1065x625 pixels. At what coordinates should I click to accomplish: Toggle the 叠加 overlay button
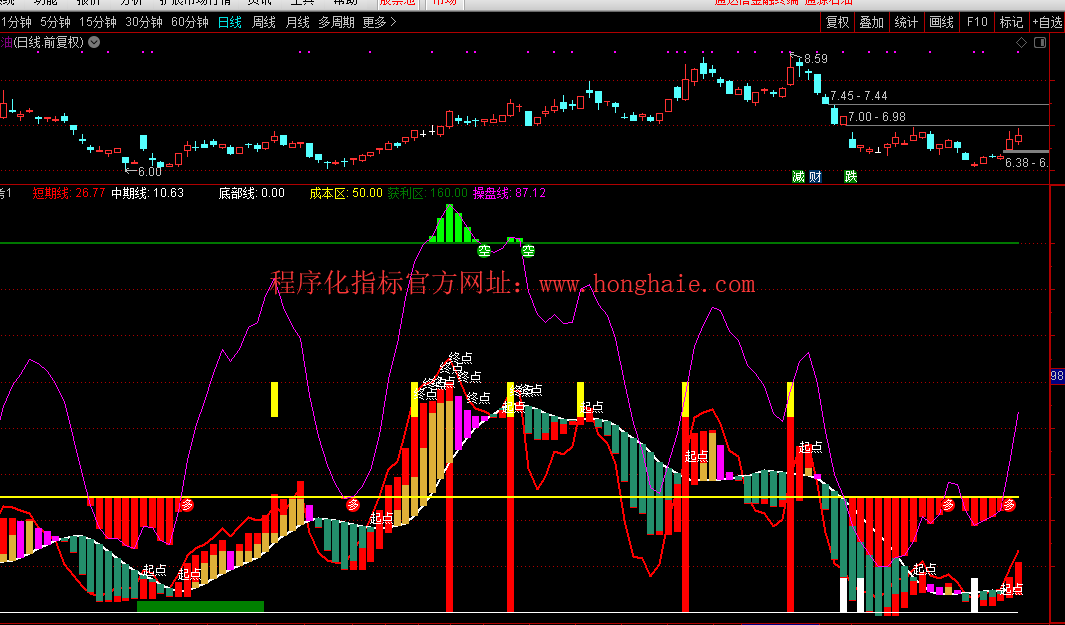click(x=871, y=22)
